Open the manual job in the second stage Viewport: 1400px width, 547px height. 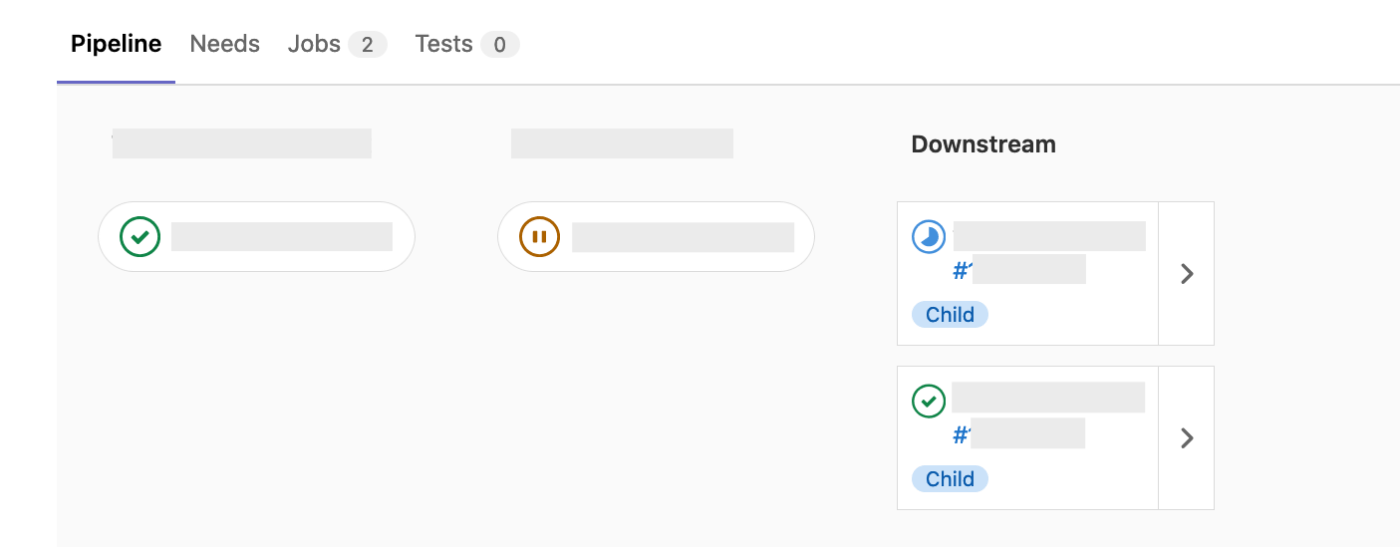656,237
